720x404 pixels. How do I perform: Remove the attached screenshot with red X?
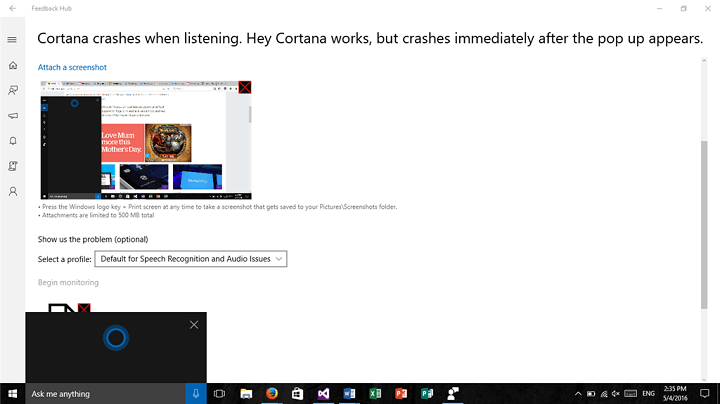pos(245,87)
